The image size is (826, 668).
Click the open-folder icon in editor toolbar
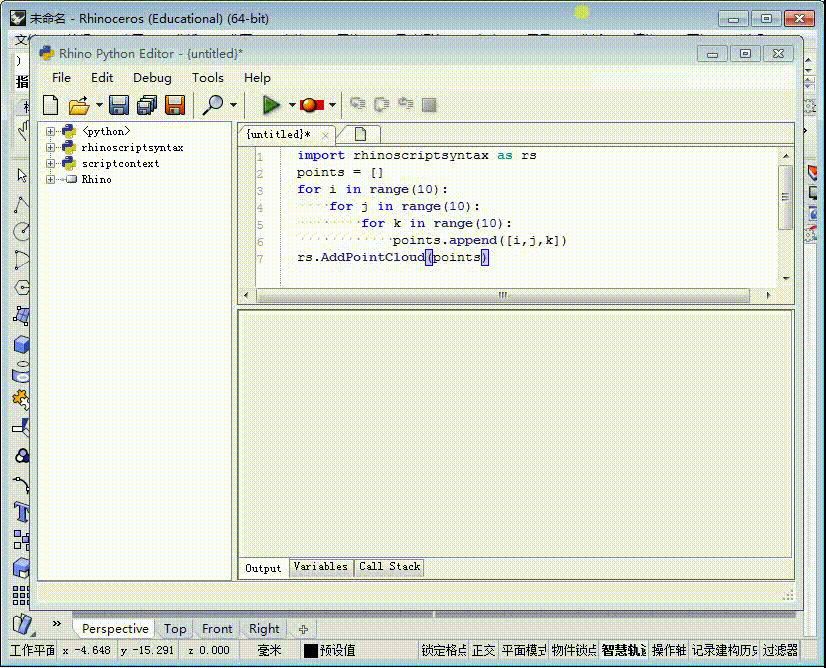(79, 105)
